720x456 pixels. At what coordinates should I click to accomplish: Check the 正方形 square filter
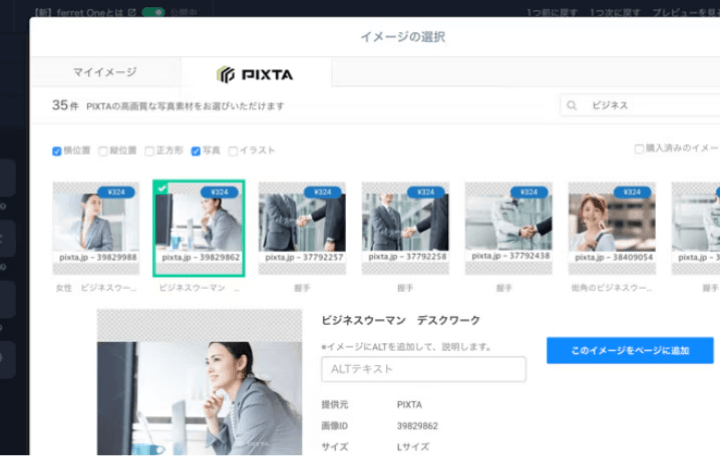(149, 151)
